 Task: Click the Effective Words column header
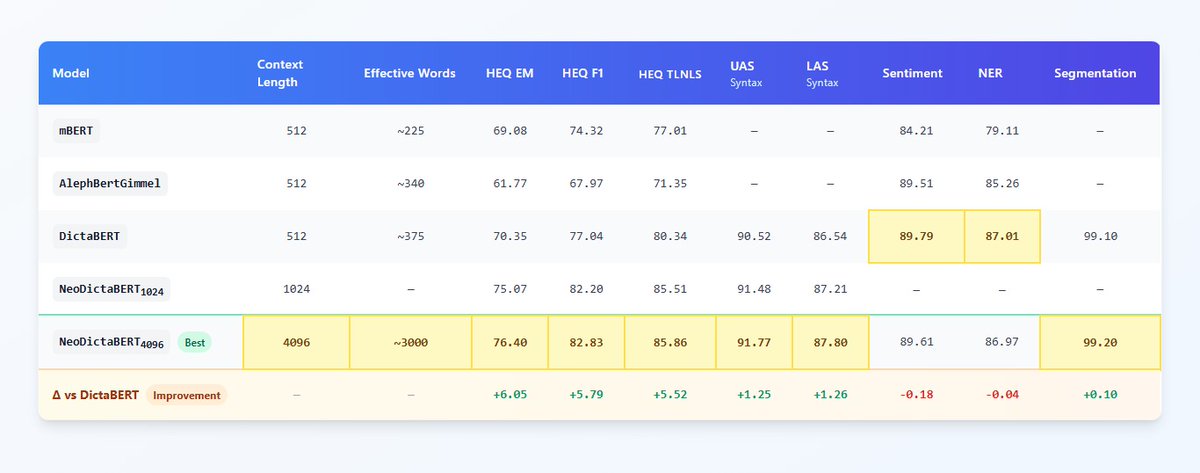tap(410, 73)
